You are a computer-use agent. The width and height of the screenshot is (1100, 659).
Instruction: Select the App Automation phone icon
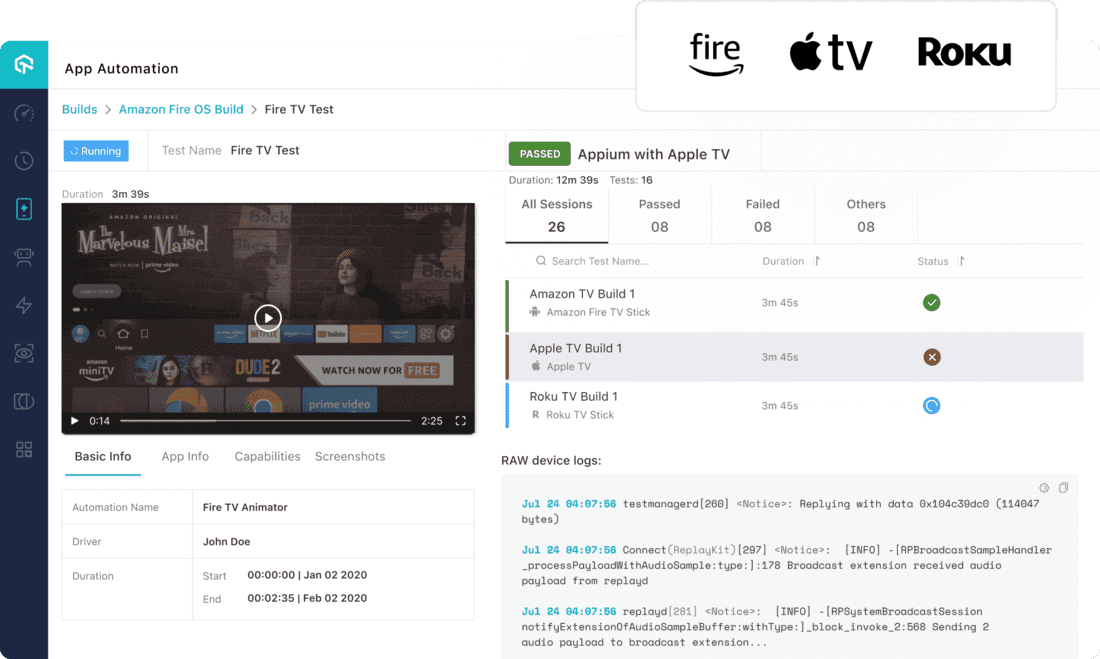(x=24, y=209)
